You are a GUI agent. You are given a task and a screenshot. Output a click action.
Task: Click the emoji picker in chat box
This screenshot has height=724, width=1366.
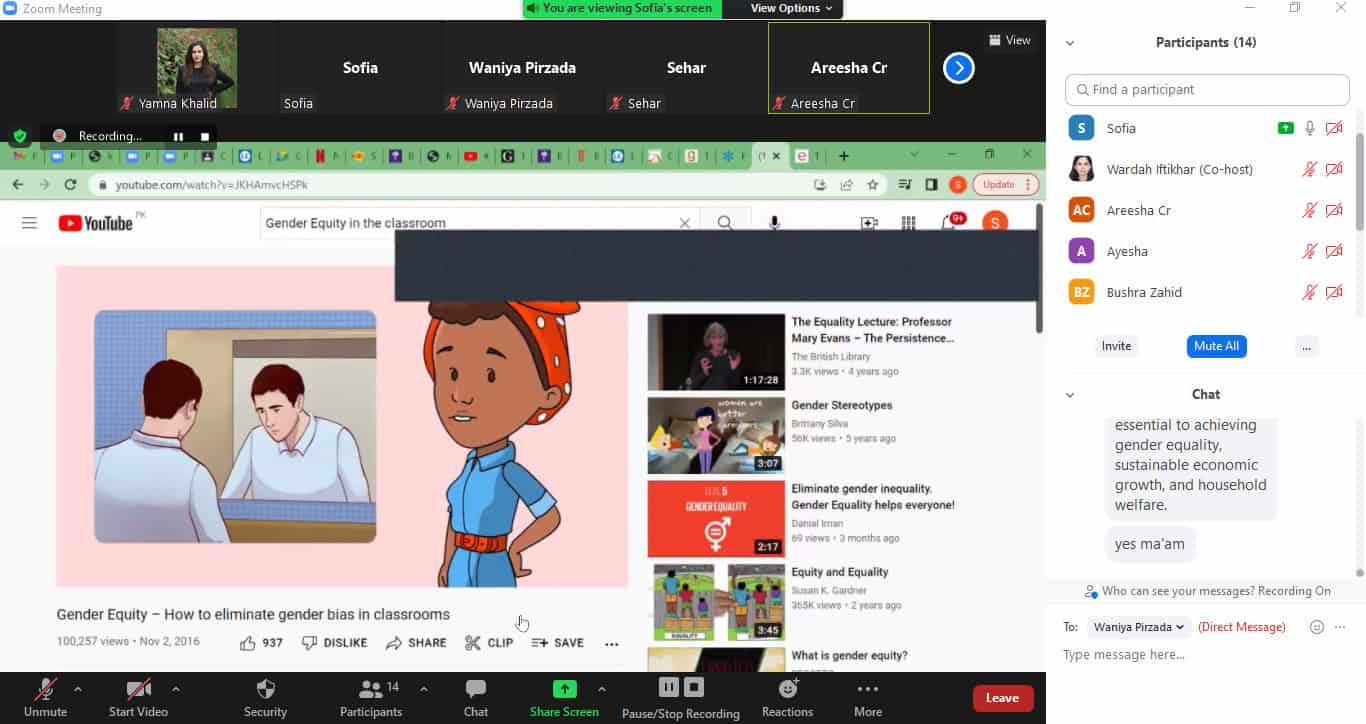tap(1317, 627)
